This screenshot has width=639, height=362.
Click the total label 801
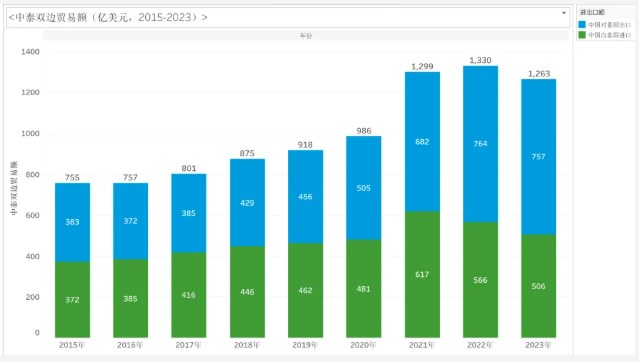pyautogui.click(x=189, y=168)
